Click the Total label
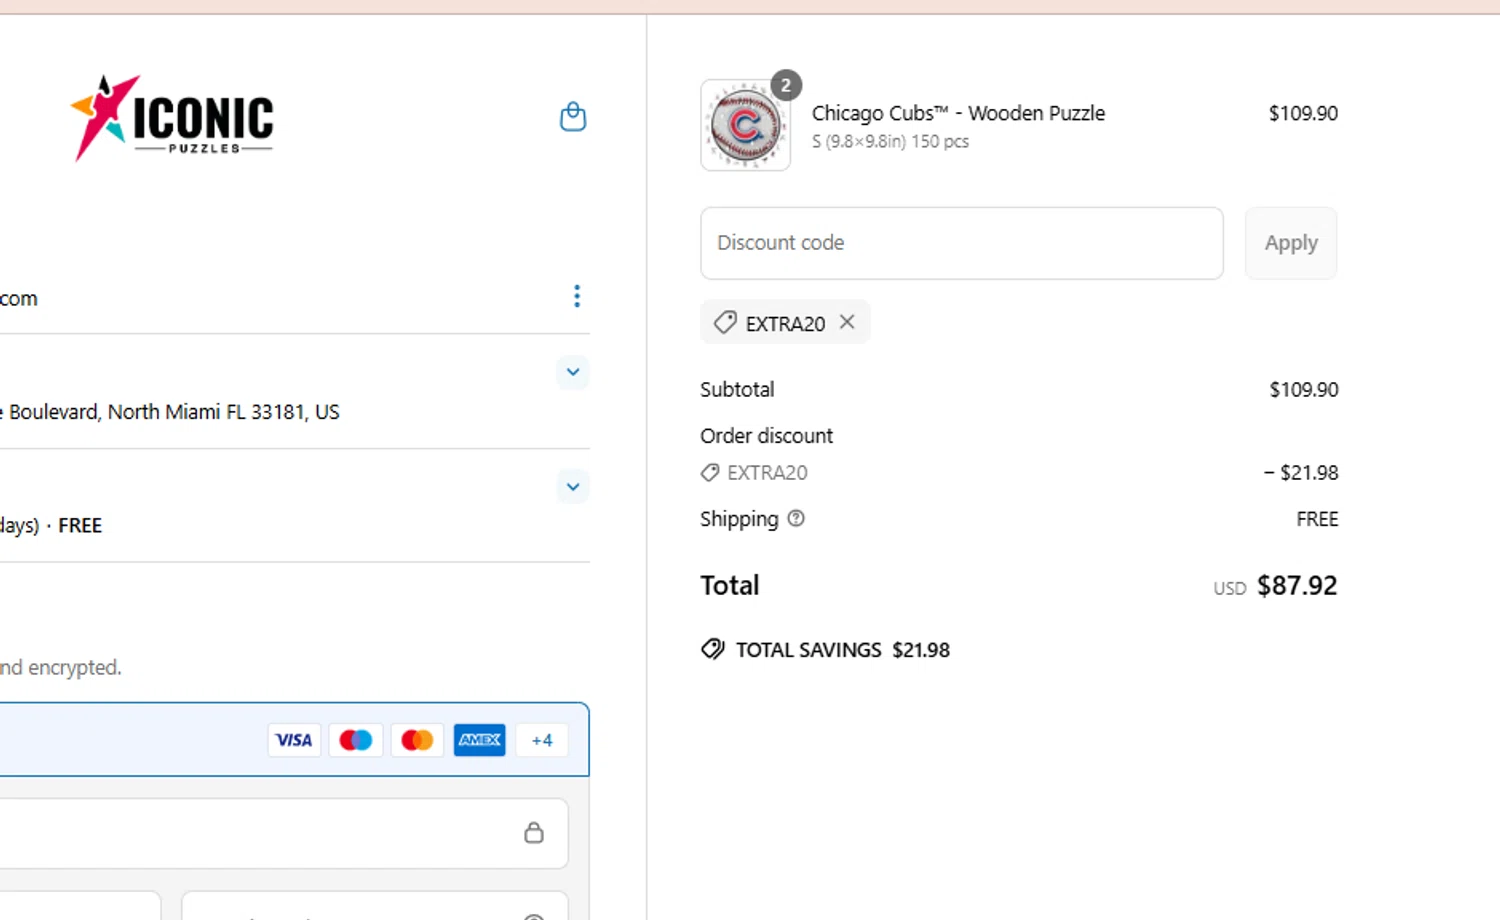Screen dimensions: 1500x920 coord(730,585)
